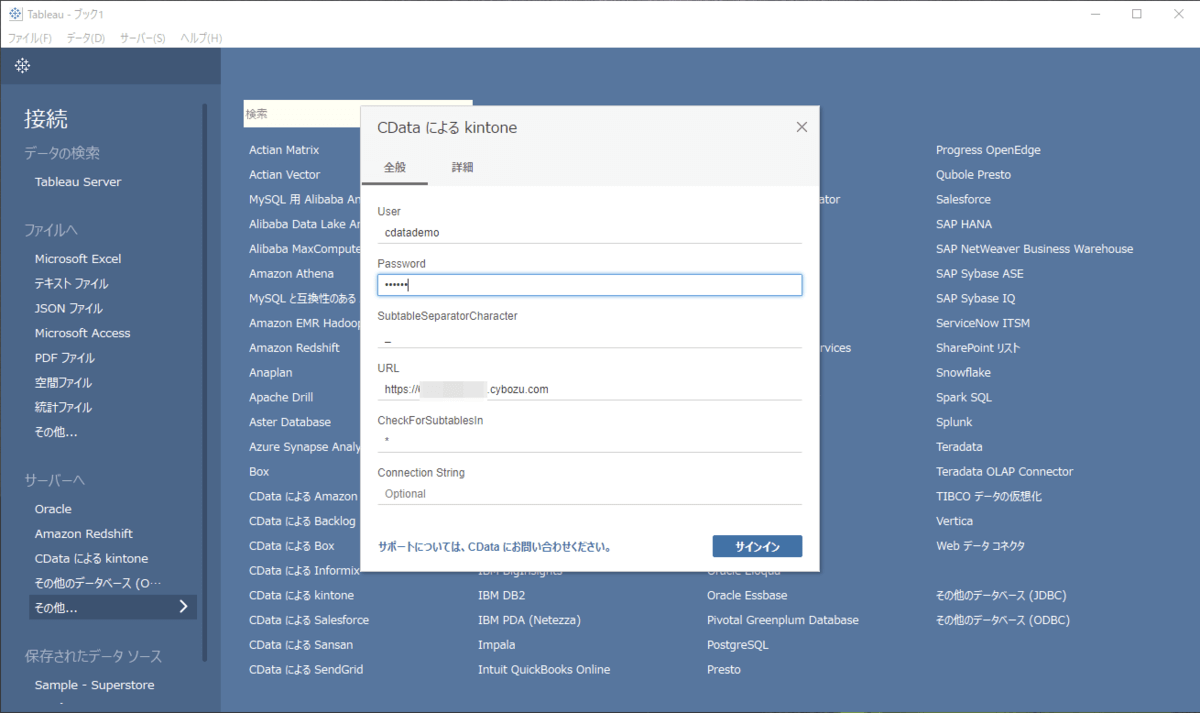
Task: Click the CheckForSubtablesIn field
Action: (590, 441)
